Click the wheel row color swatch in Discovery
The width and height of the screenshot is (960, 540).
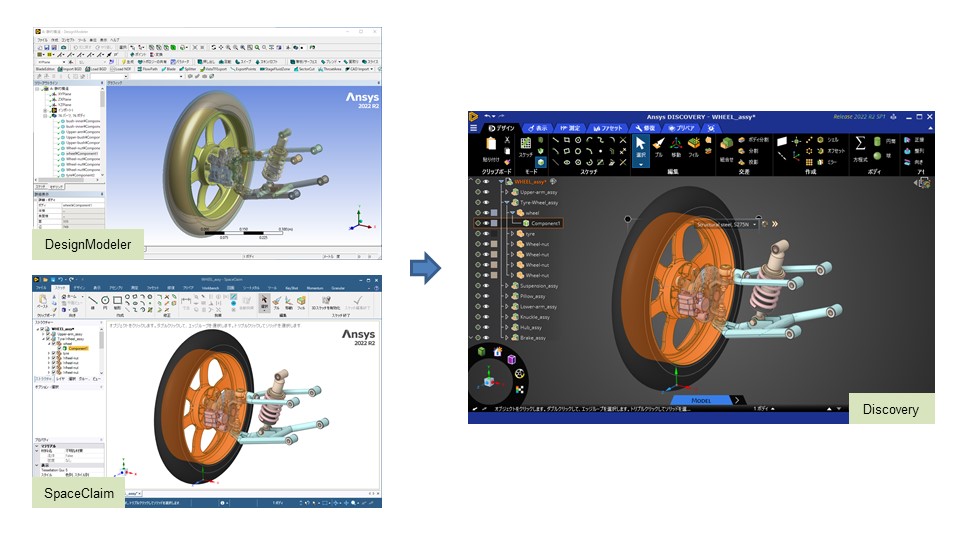[x=495, y=213]
